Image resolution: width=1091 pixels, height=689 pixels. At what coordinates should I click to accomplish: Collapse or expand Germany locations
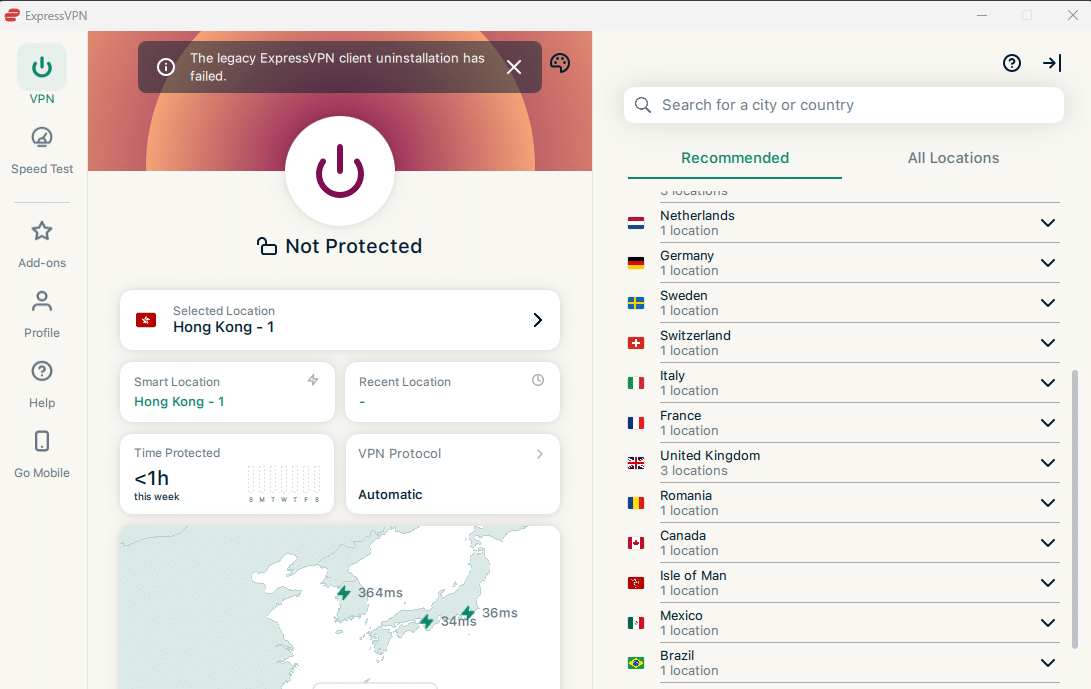pos(1048,262)
